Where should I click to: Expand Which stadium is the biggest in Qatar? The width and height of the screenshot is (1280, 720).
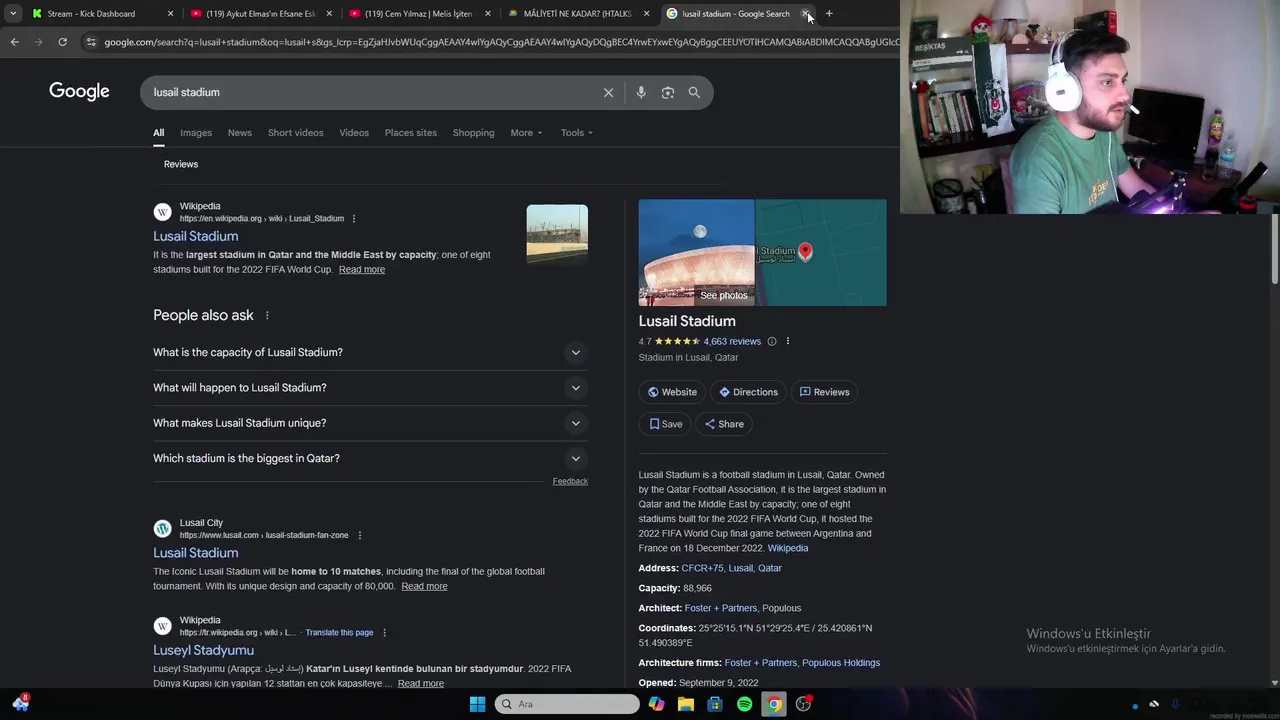coord(370,458)
